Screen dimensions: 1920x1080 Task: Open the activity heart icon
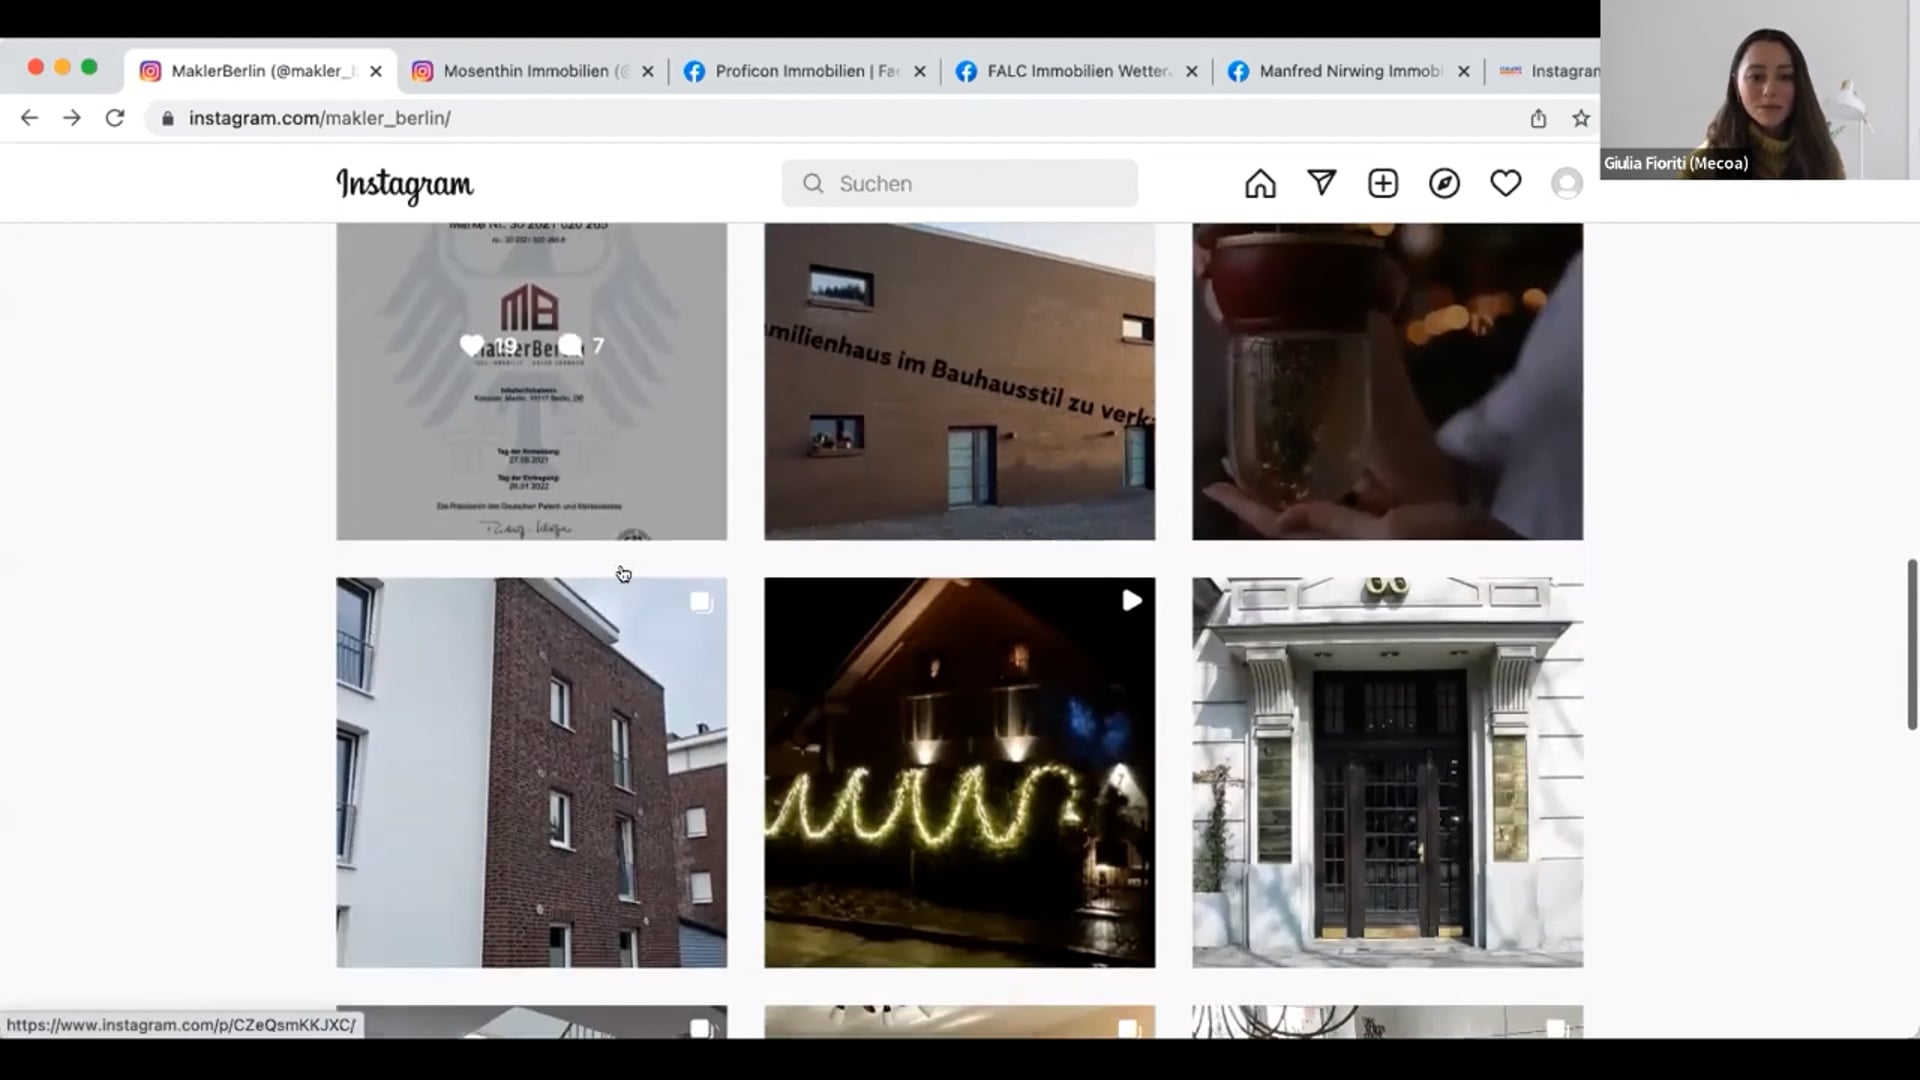pyautogui.click(x=1505, y=184)
